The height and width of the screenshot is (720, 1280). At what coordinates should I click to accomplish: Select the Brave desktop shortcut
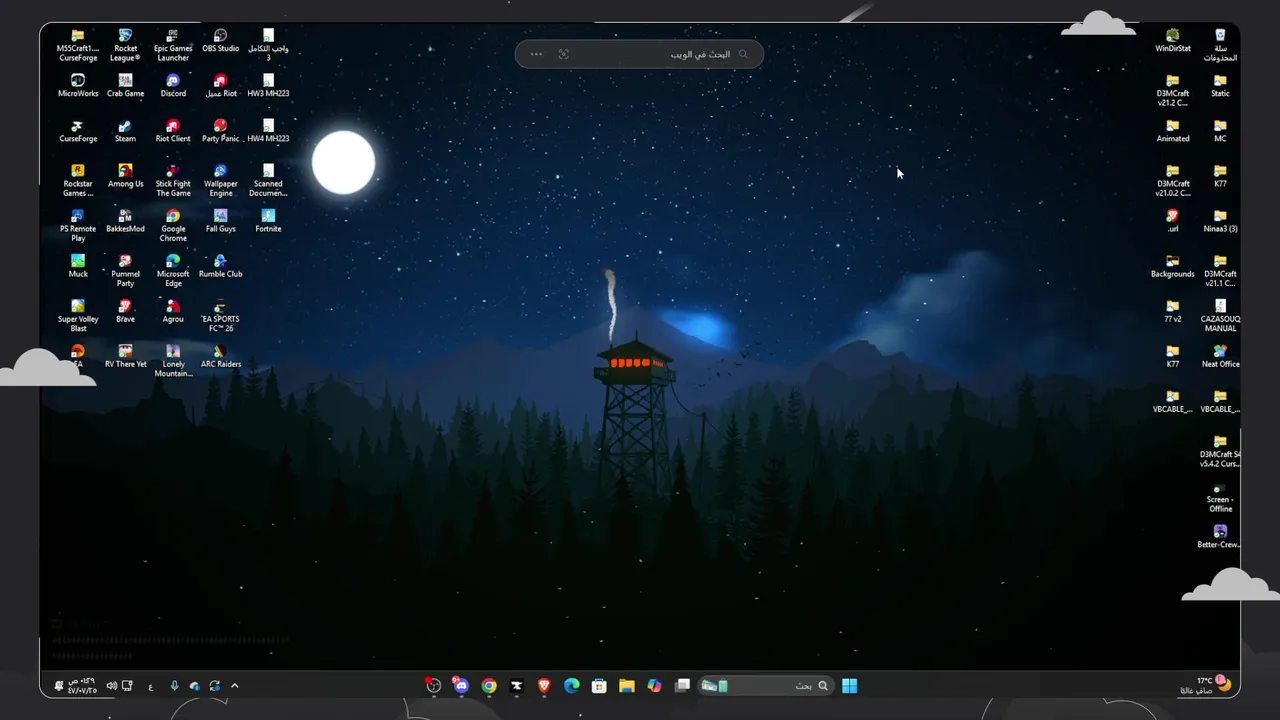[x=125, y=311]
